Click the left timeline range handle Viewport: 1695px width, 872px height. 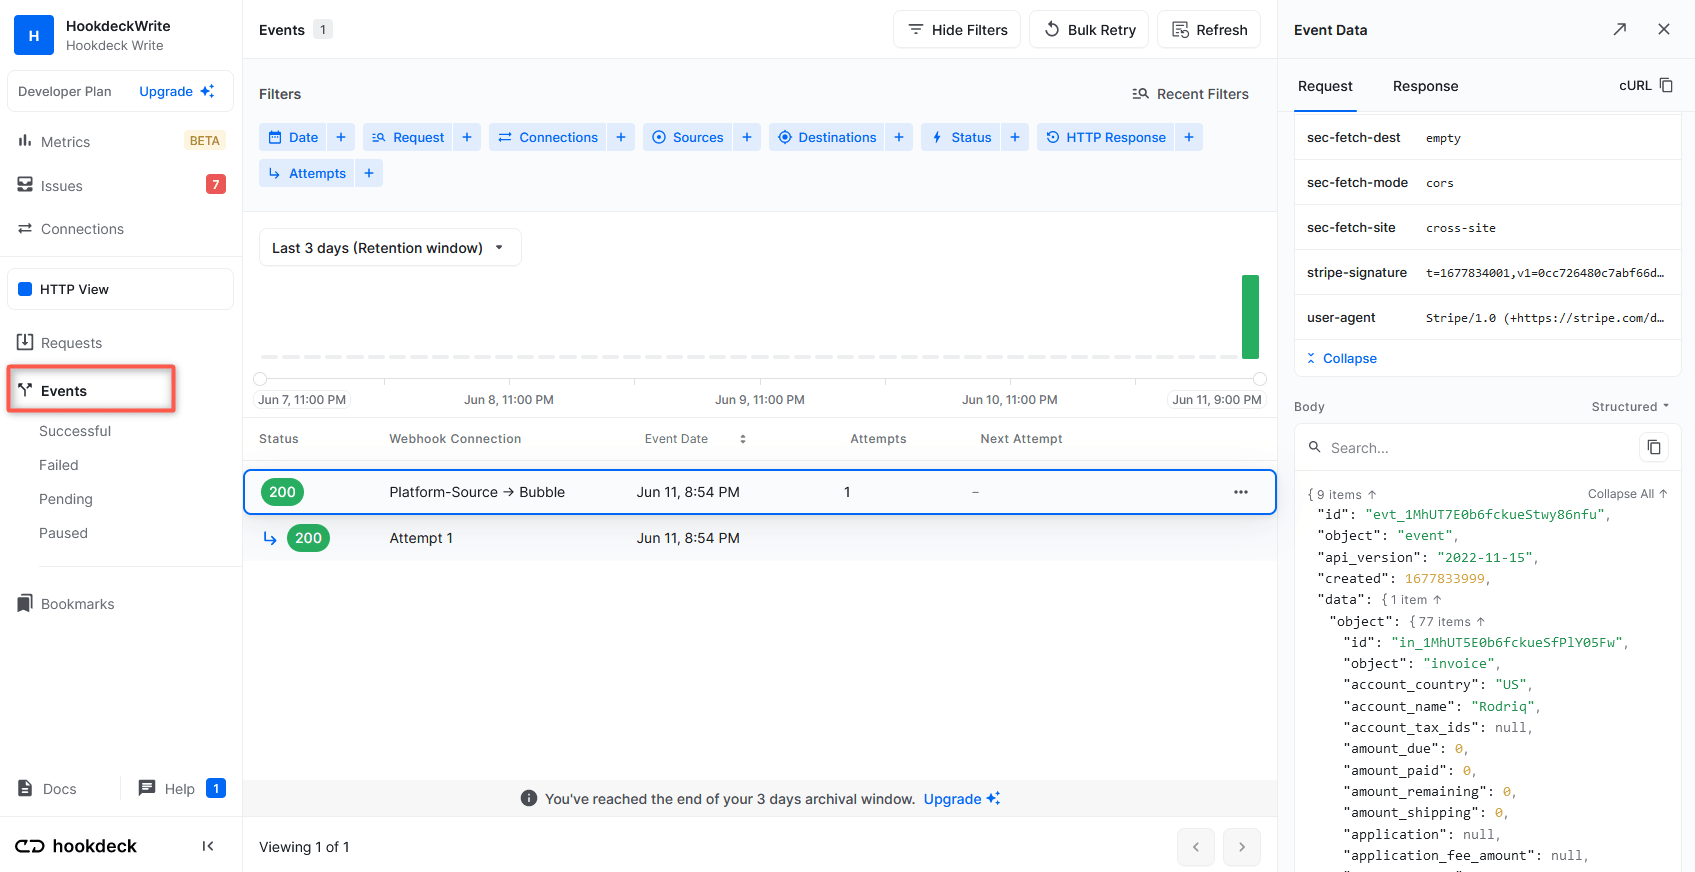[260, 379]
